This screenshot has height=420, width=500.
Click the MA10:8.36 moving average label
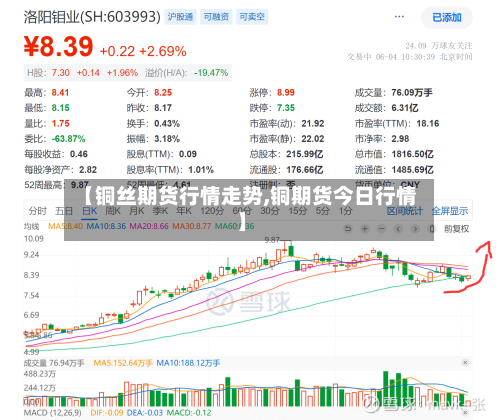(x=106, y=226)
